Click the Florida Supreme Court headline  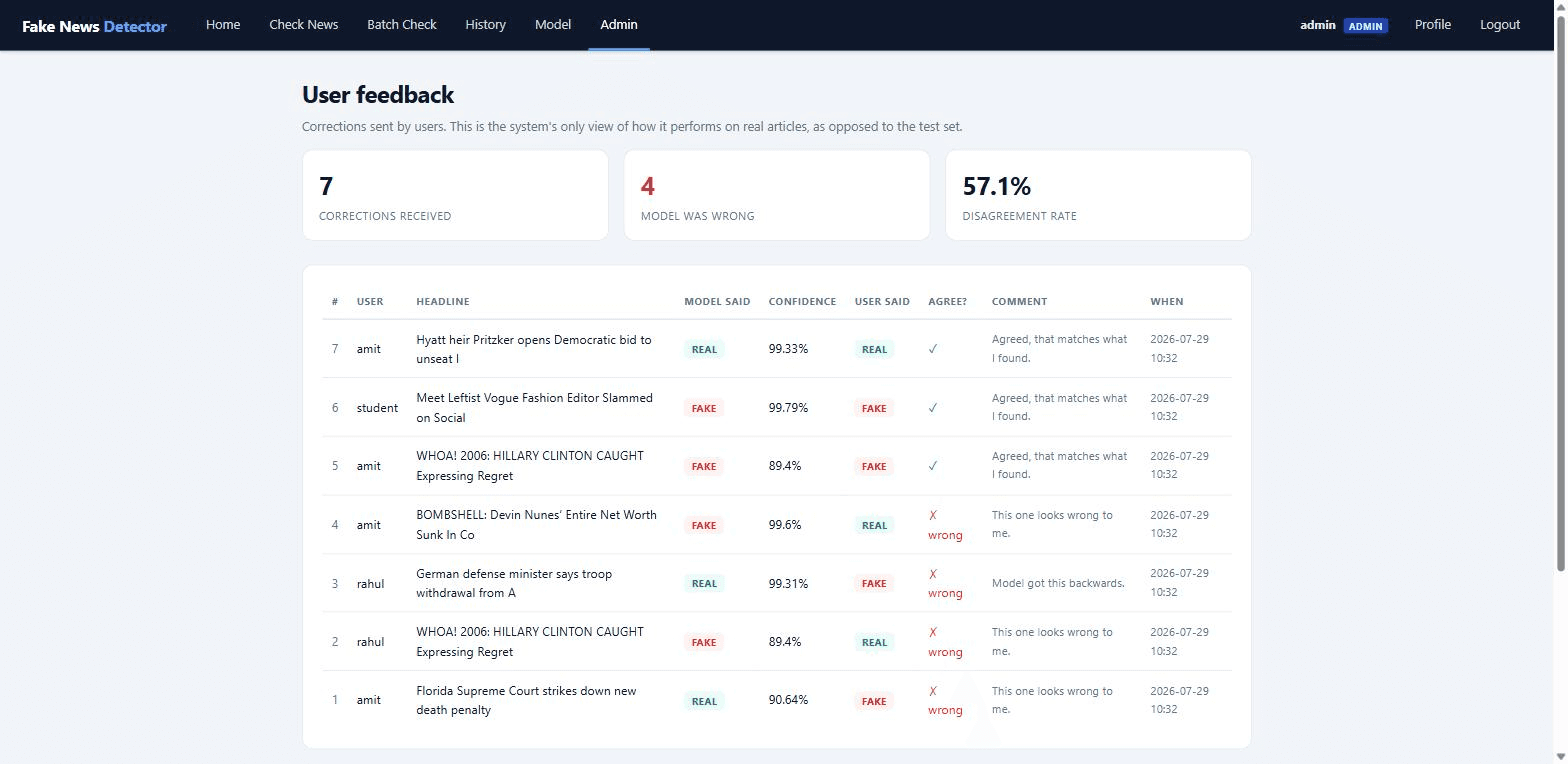526,700
